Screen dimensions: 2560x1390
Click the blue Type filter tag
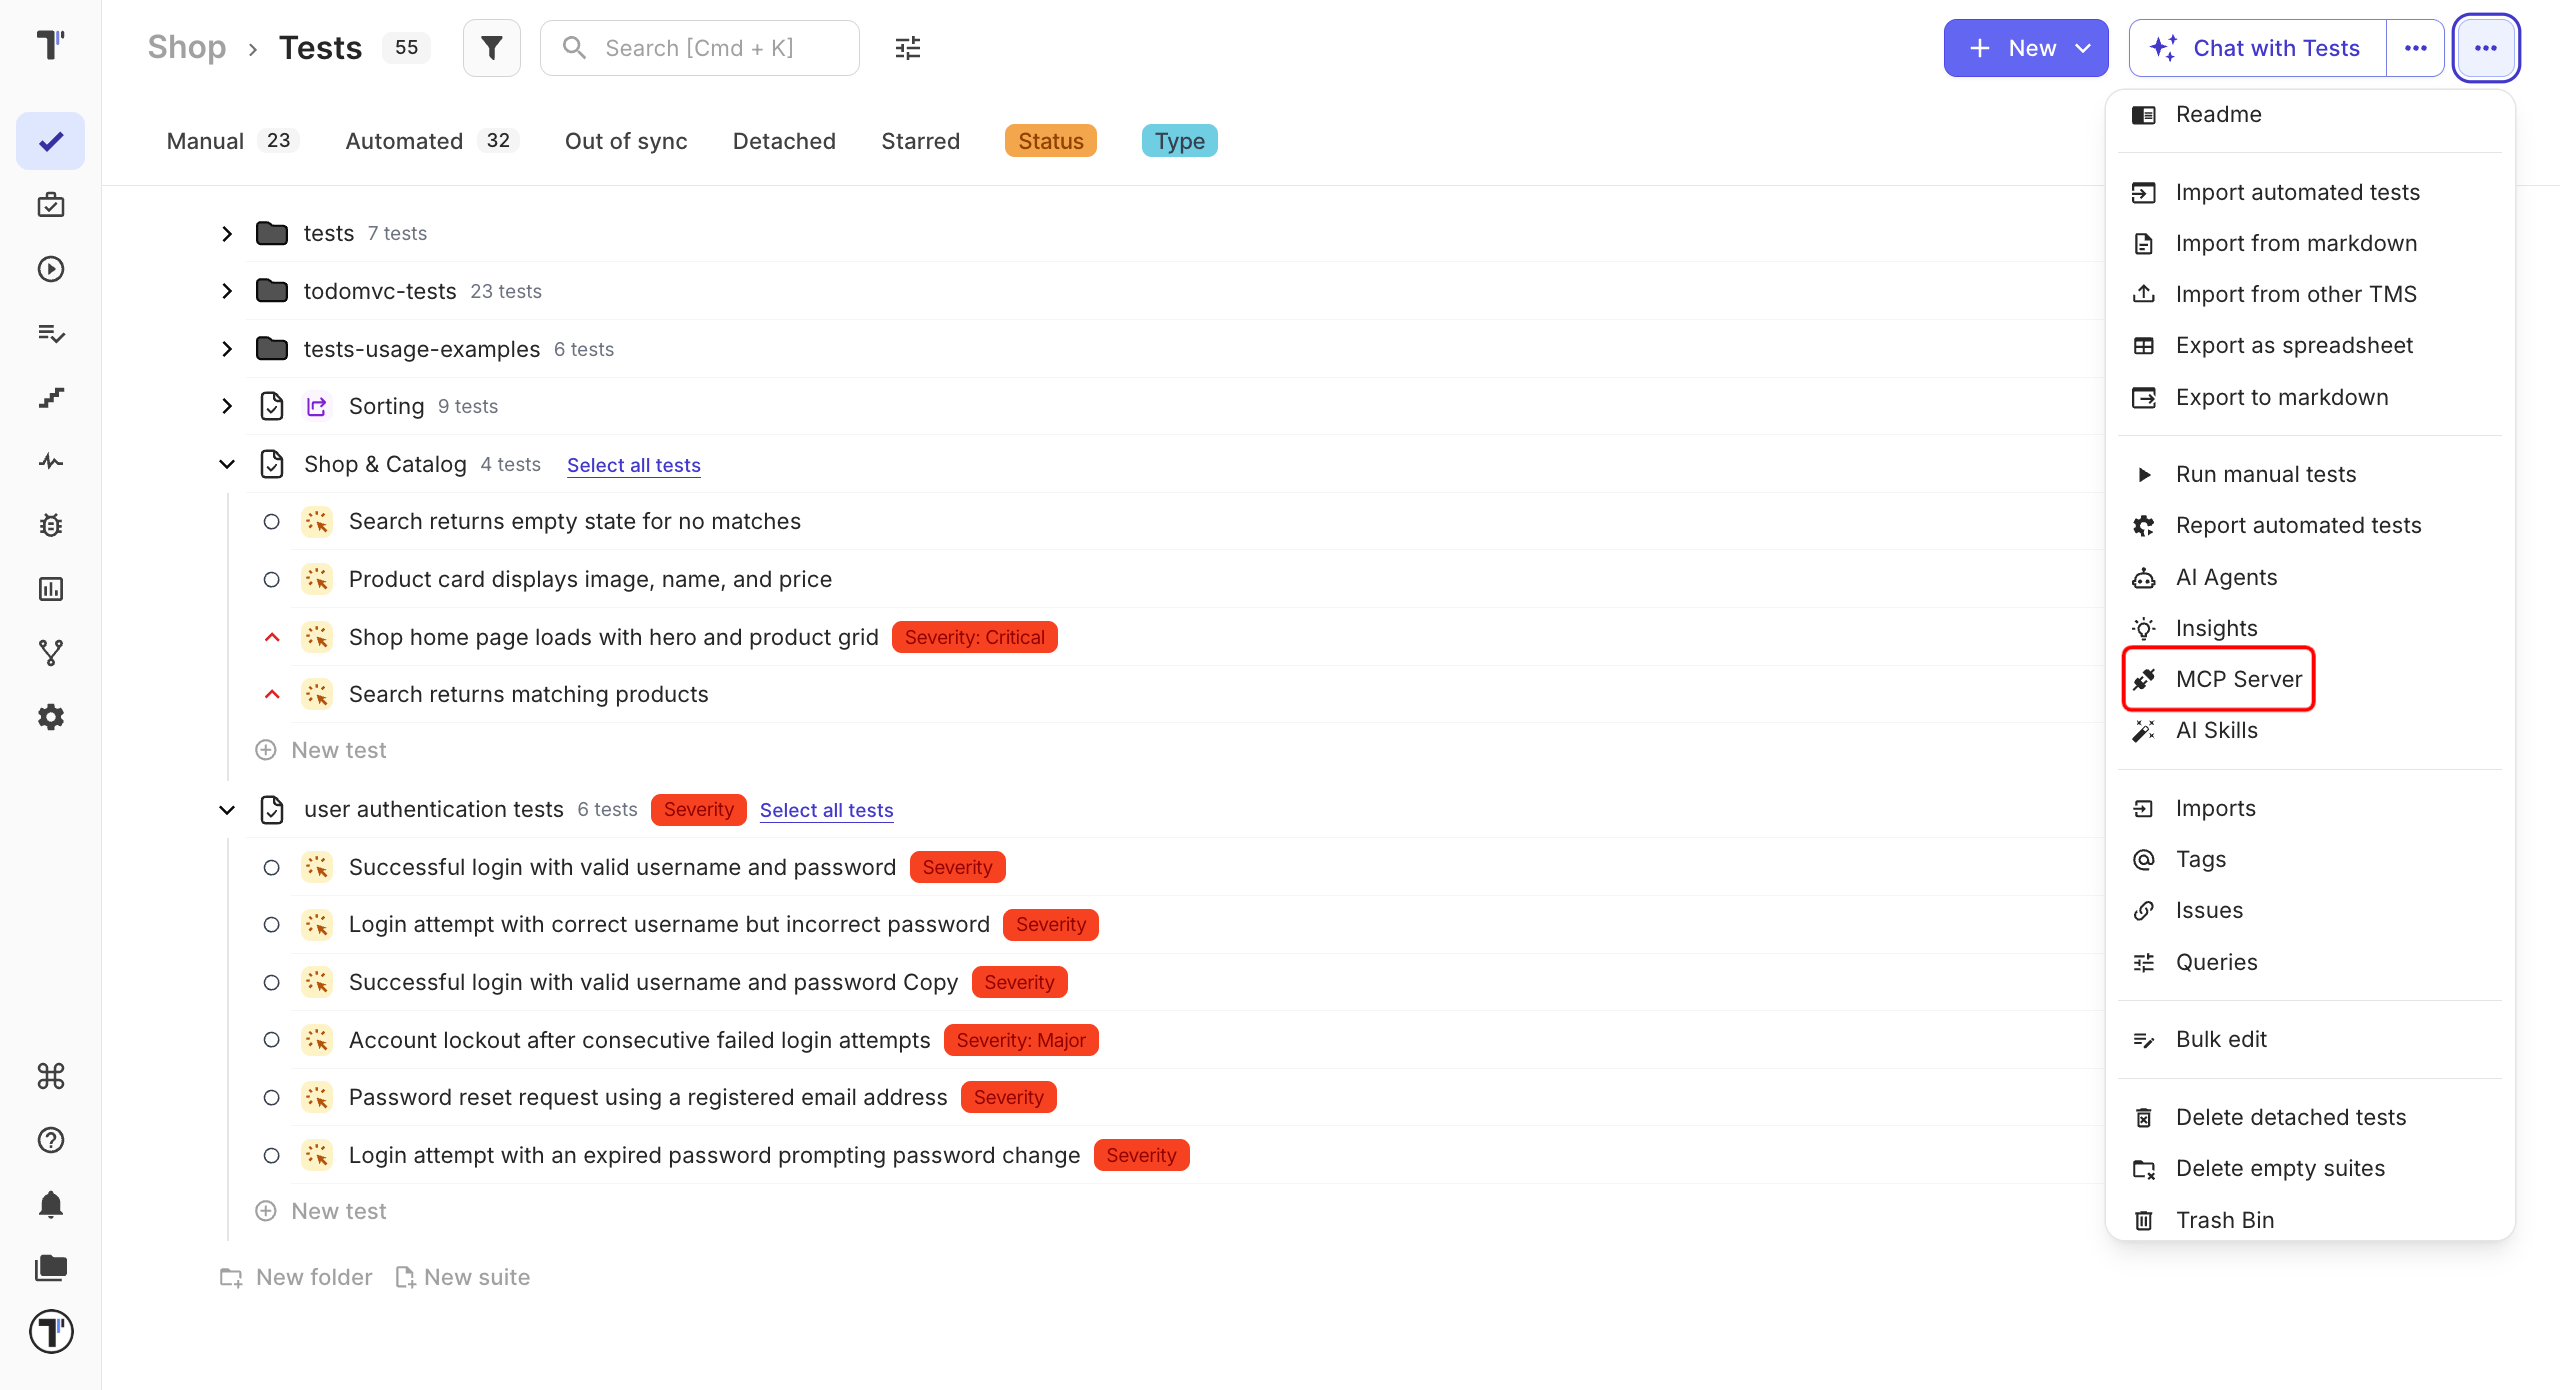tap(1180, 141)
